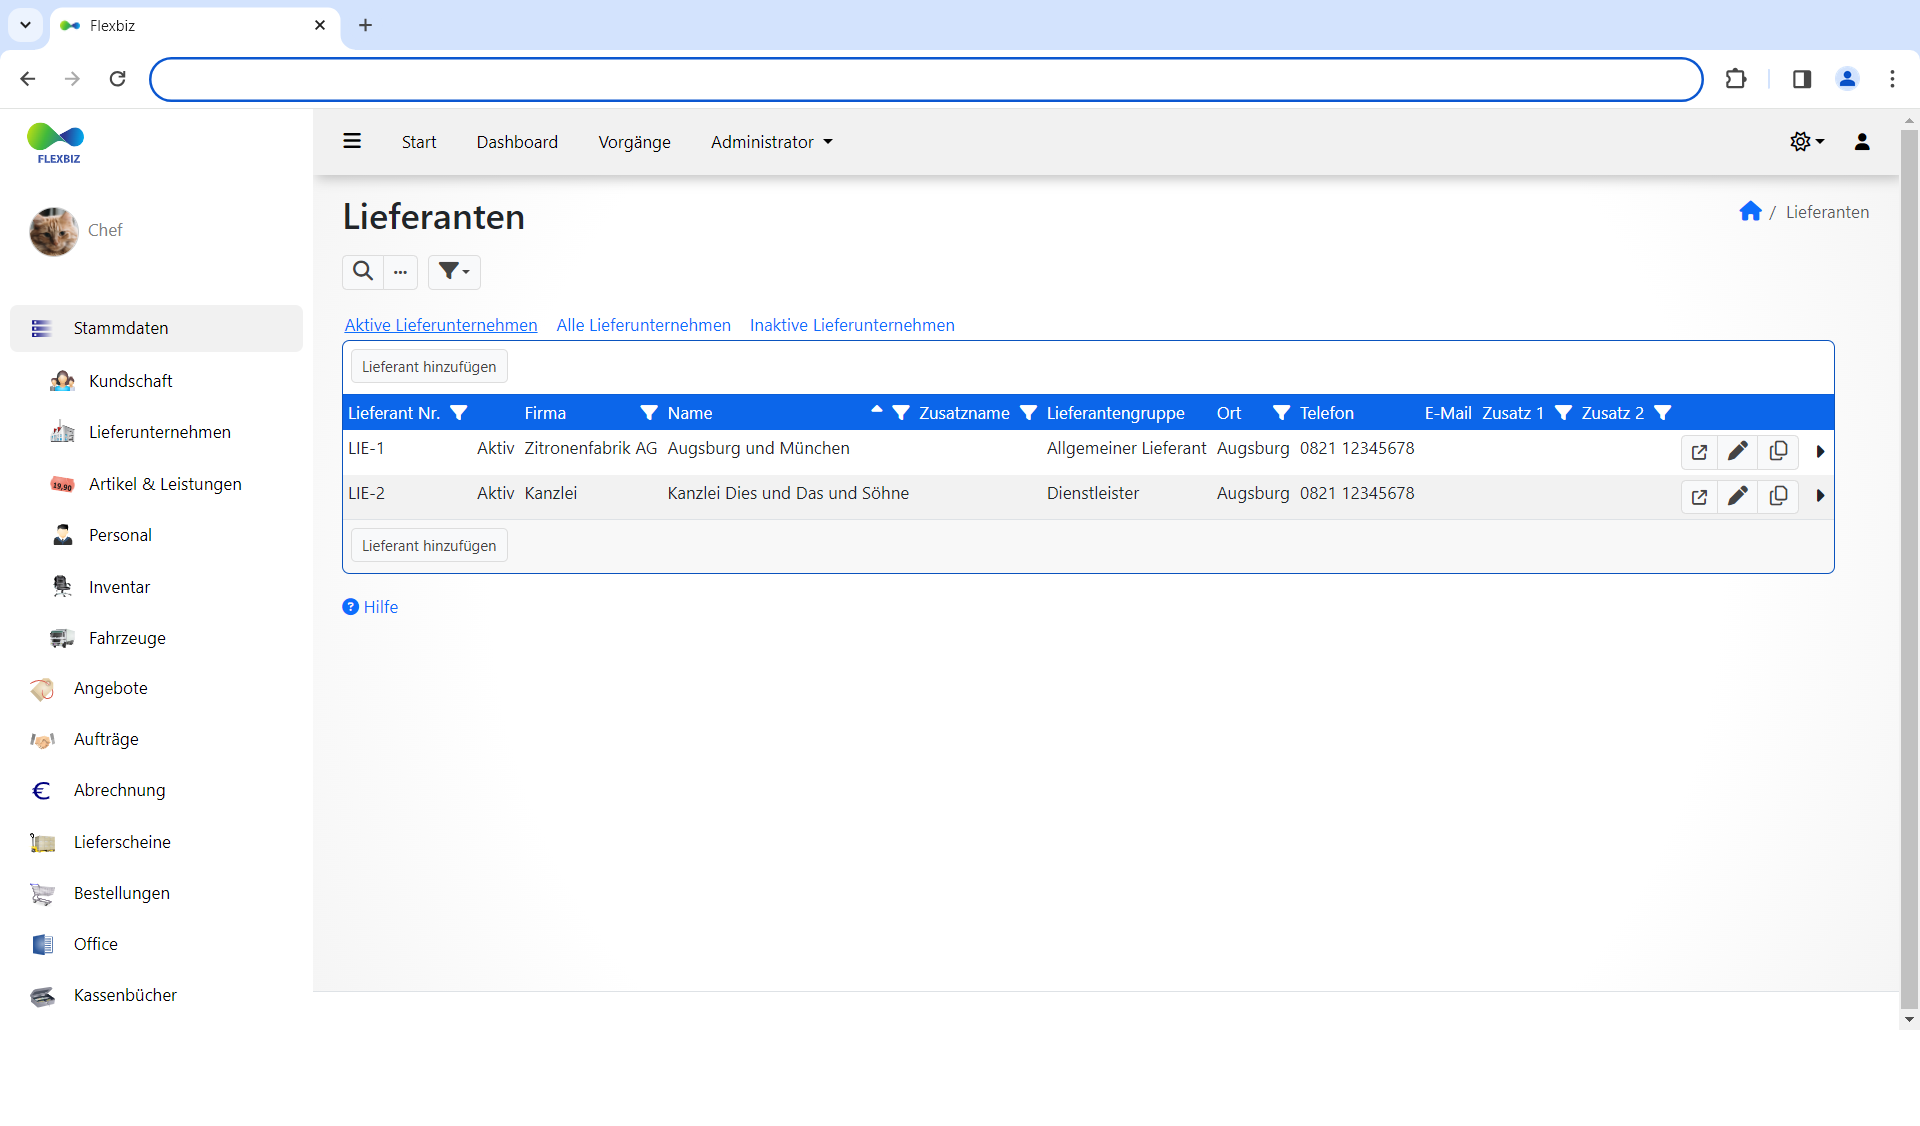Open the user profile icon
The width and height of the screenshot is (1920, 1126).
click(x=1861, y=142)
